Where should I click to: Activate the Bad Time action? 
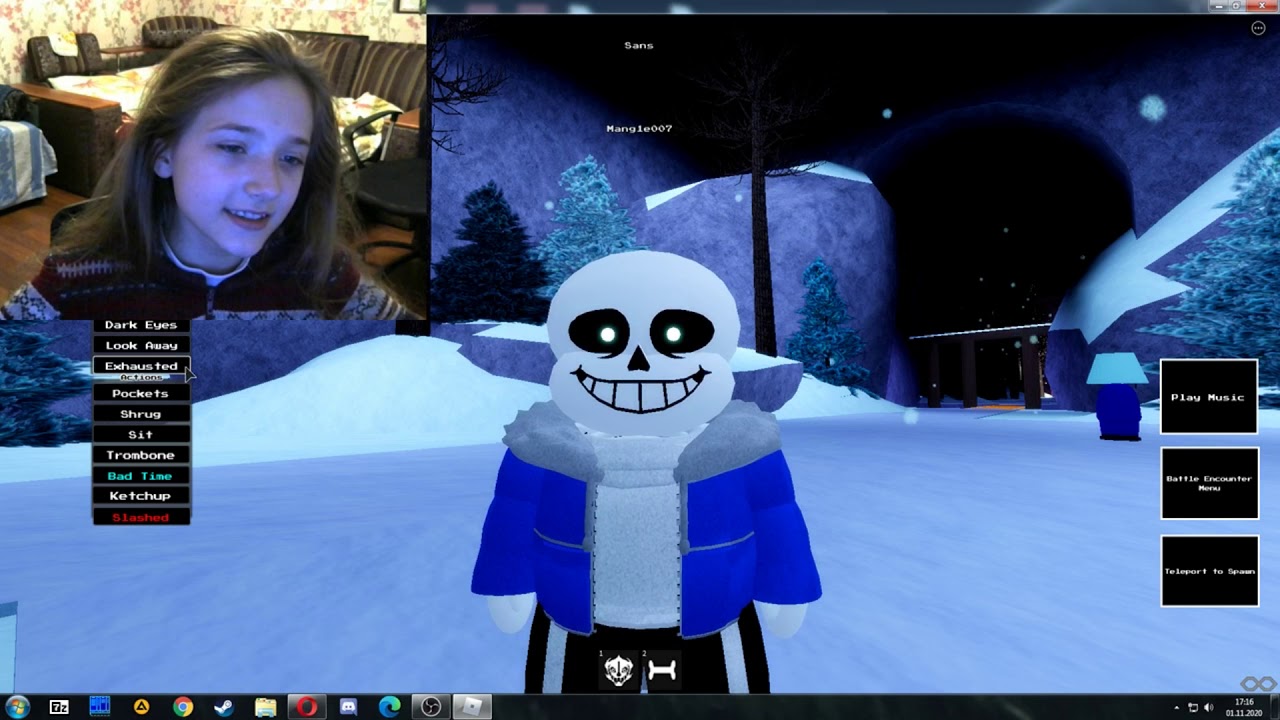[141, 477]
